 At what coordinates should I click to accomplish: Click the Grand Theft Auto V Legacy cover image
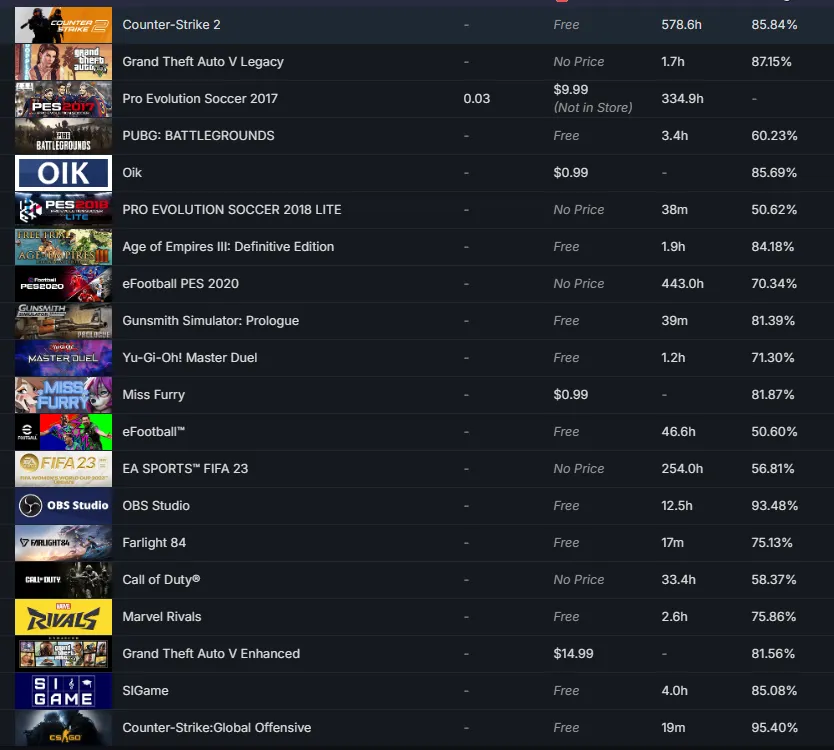tap(63, 62)
